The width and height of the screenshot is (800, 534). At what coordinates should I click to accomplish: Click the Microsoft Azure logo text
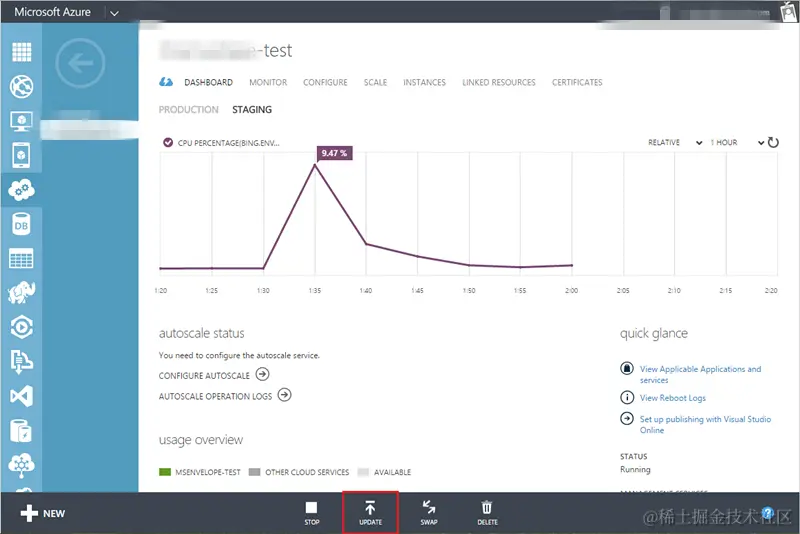coord(52,12)
